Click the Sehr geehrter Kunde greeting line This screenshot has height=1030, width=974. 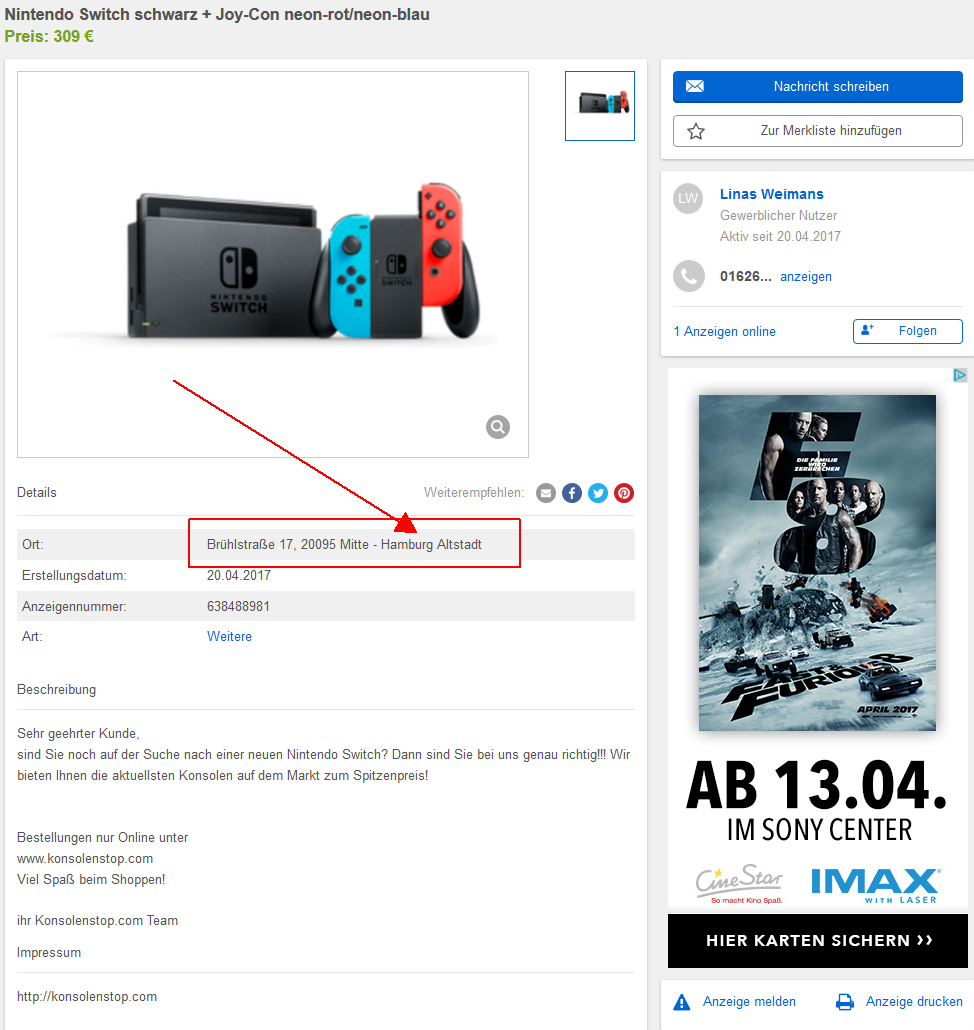(x=78, y=734)
